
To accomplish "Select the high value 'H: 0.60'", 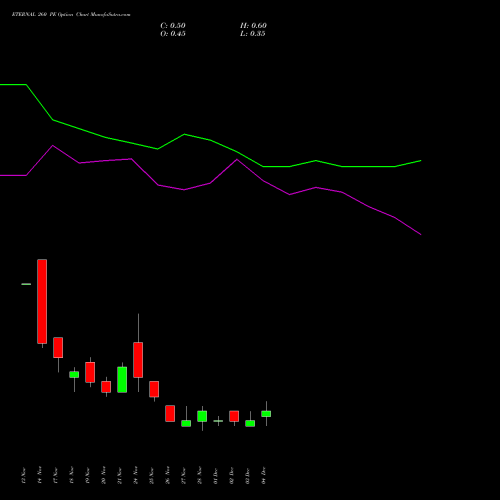I will point(253,26).
